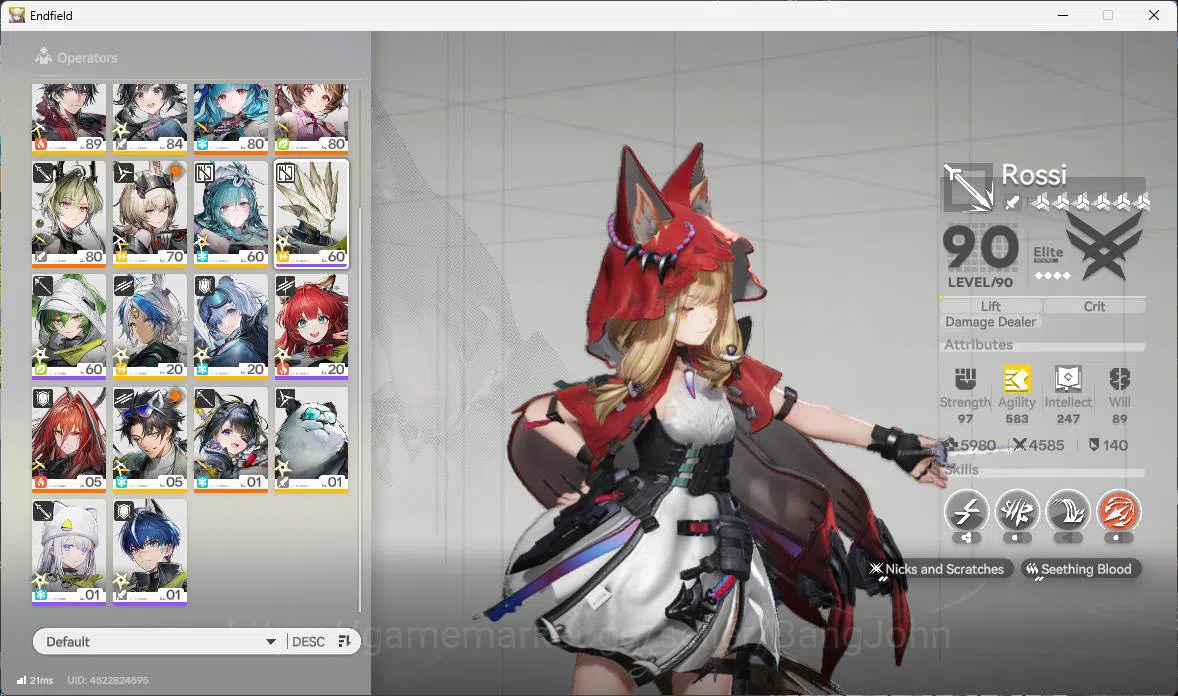
Task: Click the highlighted Agility attribute icon
Action: 1016,379
